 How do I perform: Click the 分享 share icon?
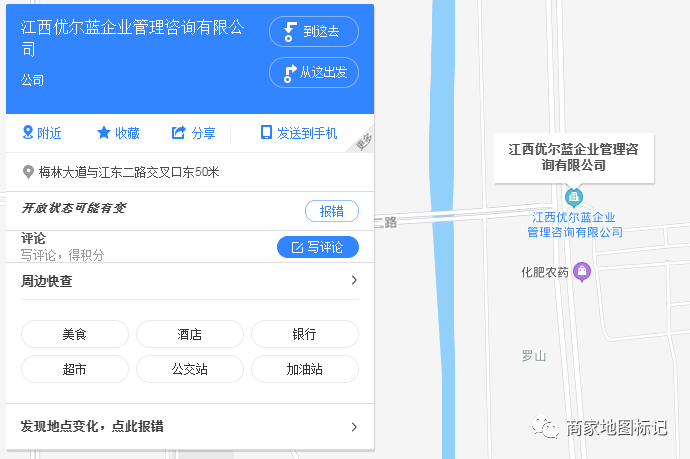point(179,133)
